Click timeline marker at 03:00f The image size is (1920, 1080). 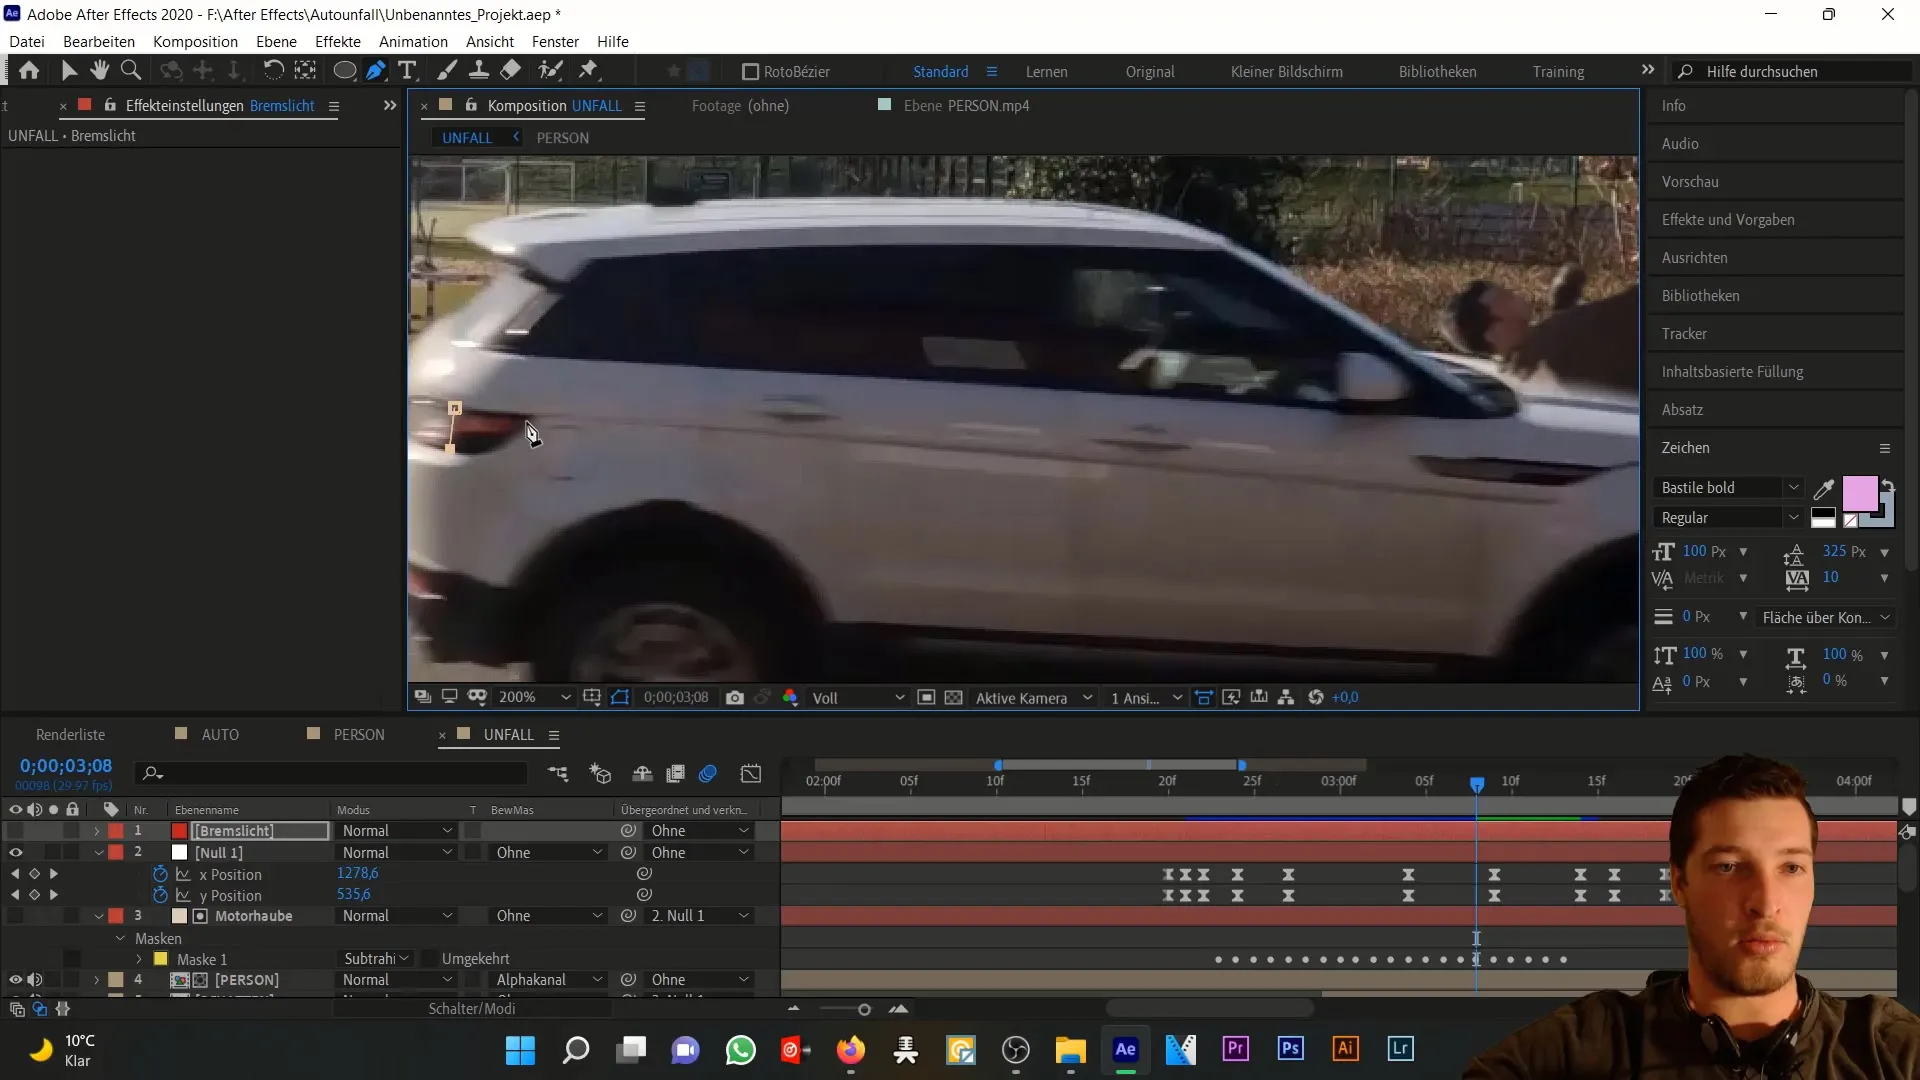tap(1338, 781)
